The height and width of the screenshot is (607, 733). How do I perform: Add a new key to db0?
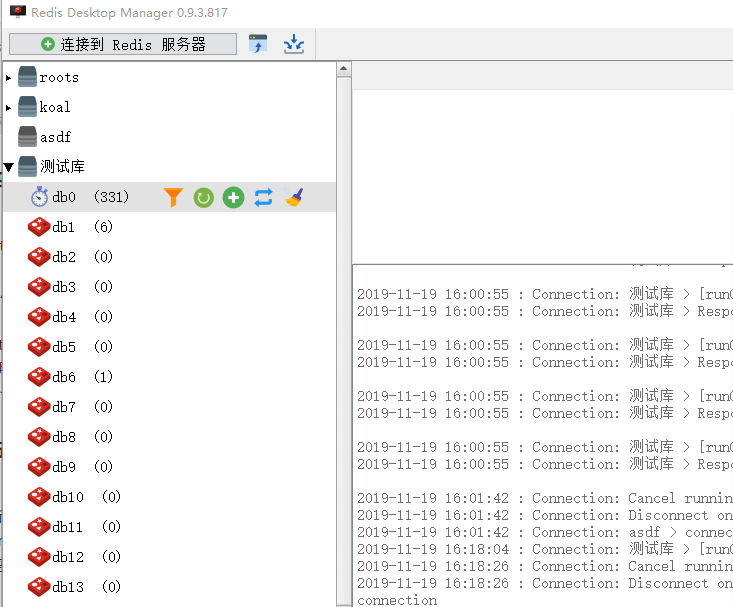click(x=233, y=197)
